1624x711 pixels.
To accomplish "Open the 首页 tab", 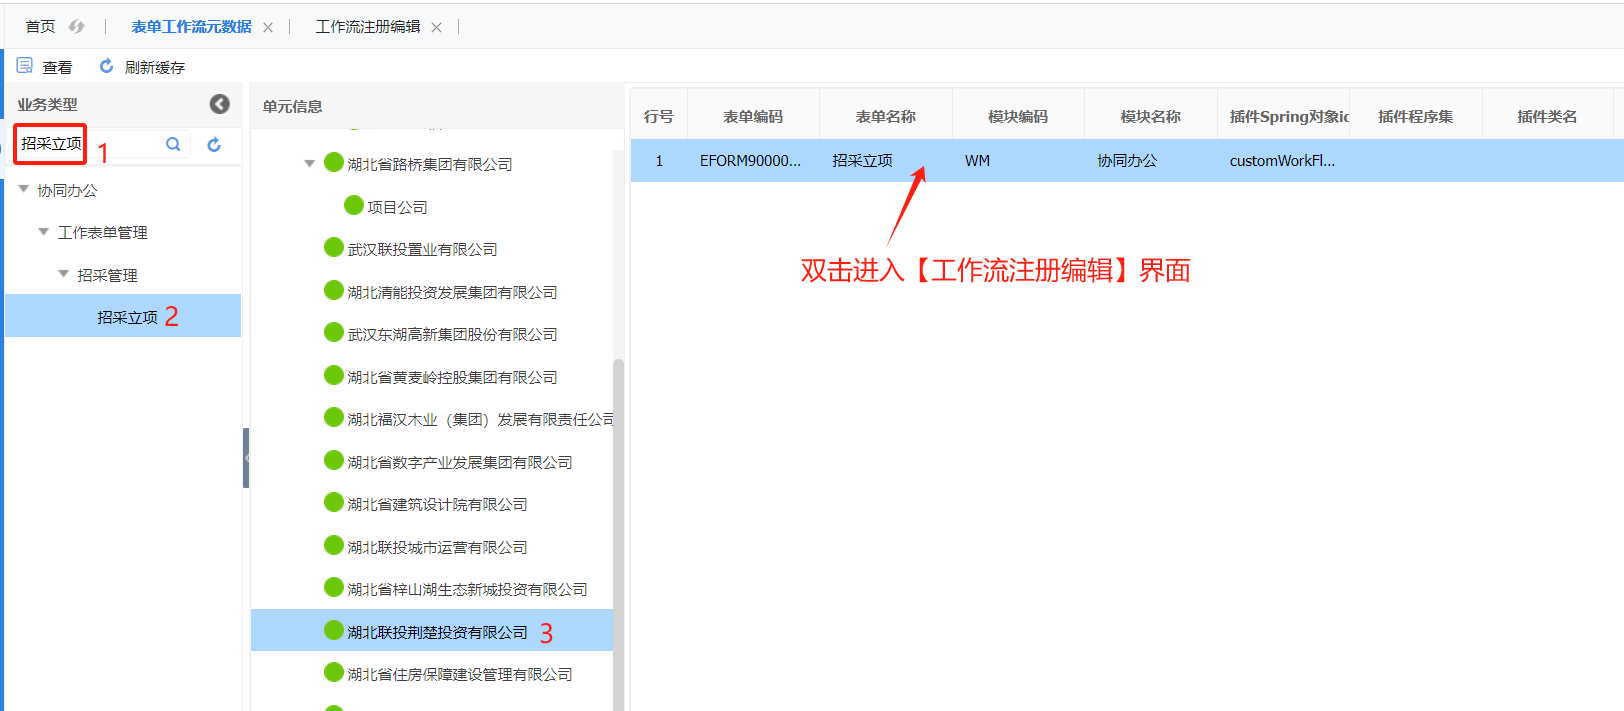I will point(40,27).
